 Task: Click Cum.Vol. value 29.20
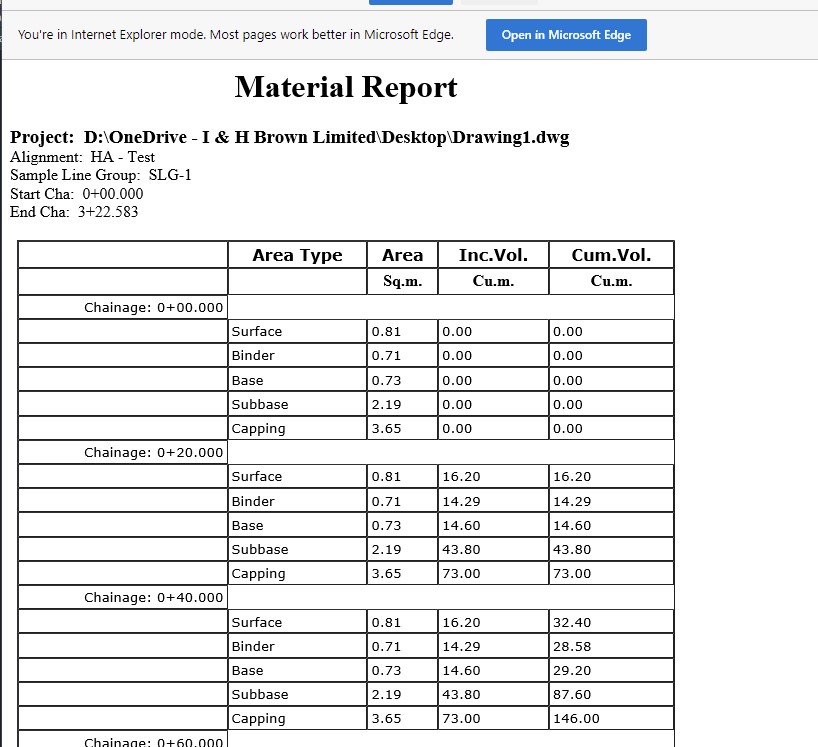coord(572,670)
